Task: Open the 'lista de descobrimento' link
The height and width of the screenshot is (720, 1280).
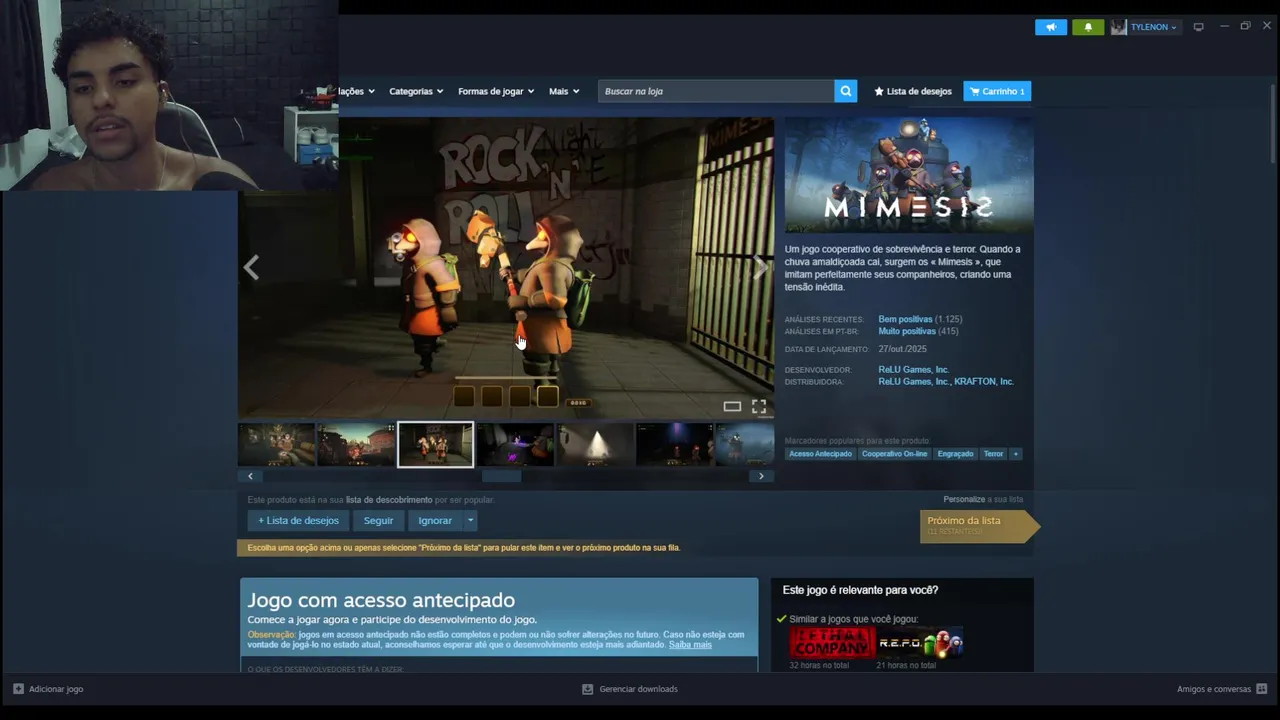Action: pyautogui.click(x=389, y=500)
